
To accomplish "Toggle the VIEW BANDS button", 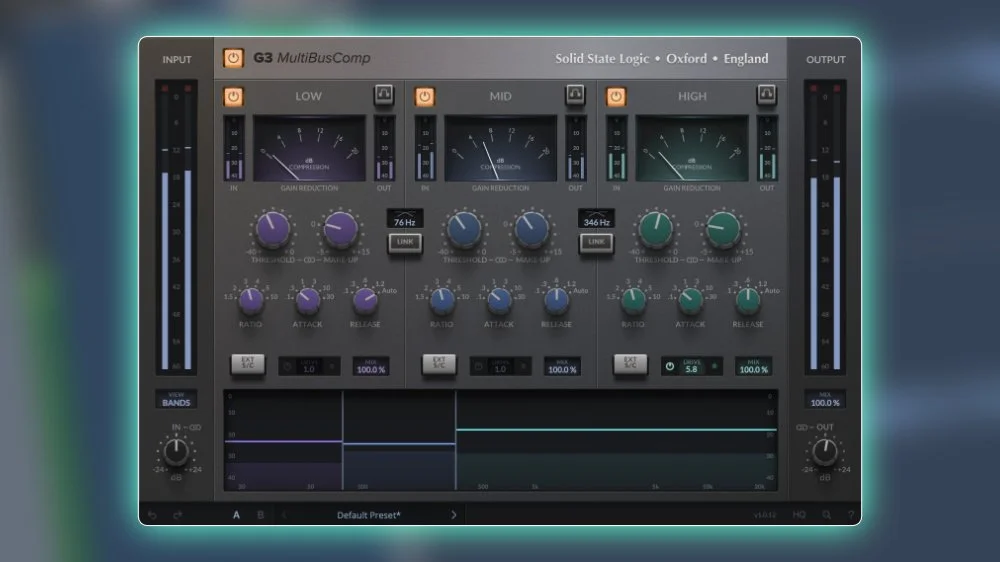I will click(x=176, y=399).
